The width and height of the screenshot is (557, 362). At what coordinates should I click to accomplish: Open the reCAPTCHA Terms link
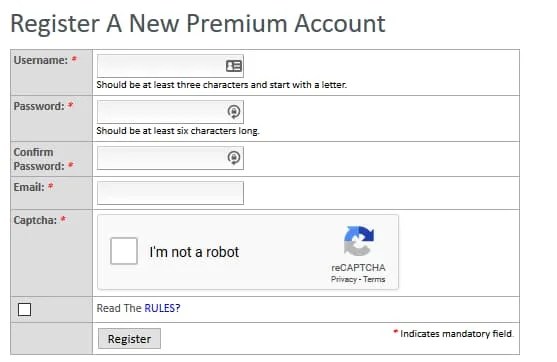[374, 279]
